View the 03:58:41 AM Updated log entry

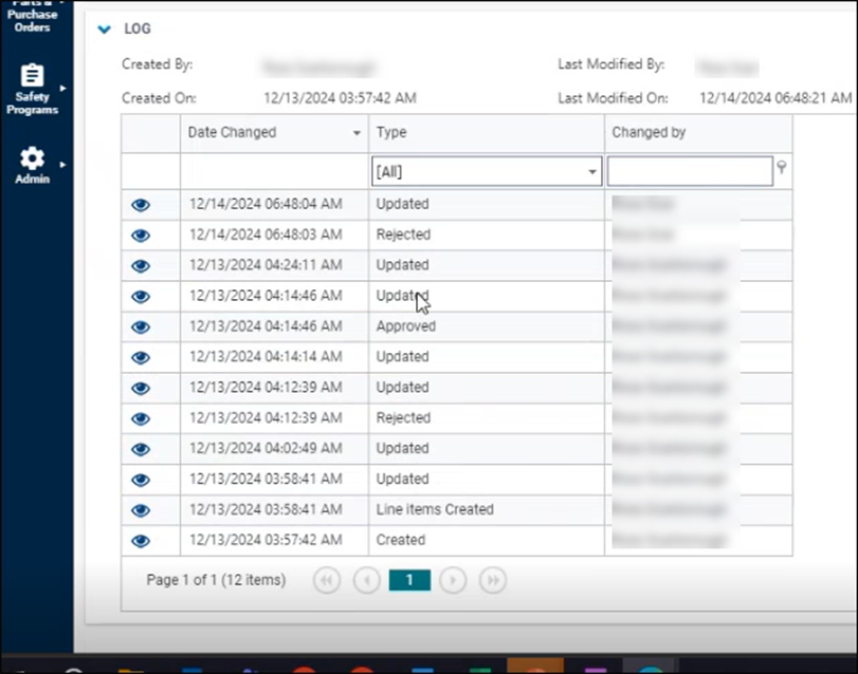pyautogui.click(x=141, y=480)
